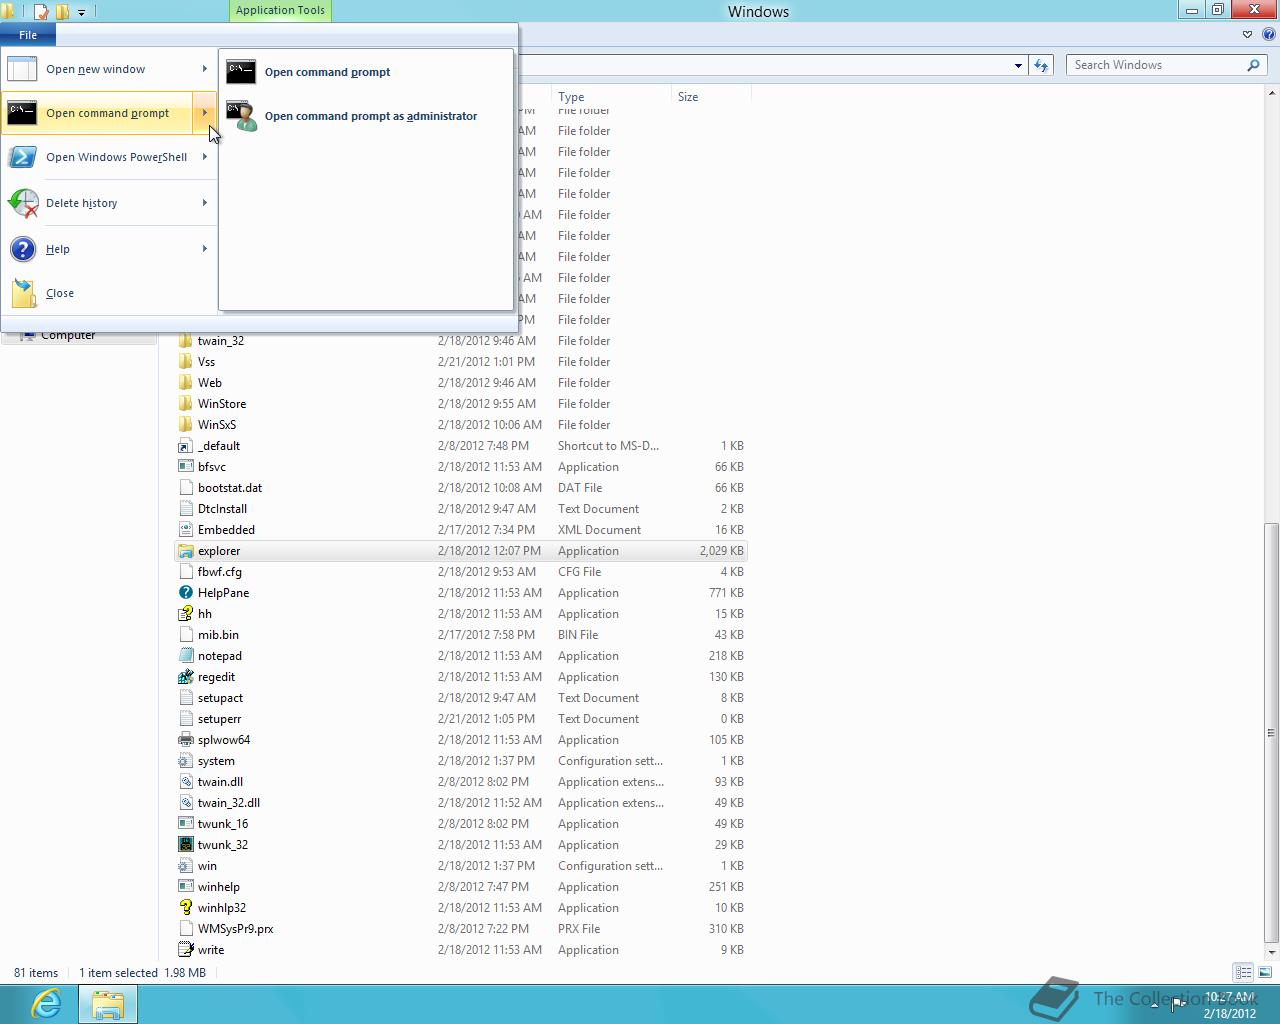Click the Open Windows PowerShell icon
The image size is (1280, 1024).
(22, 157)
